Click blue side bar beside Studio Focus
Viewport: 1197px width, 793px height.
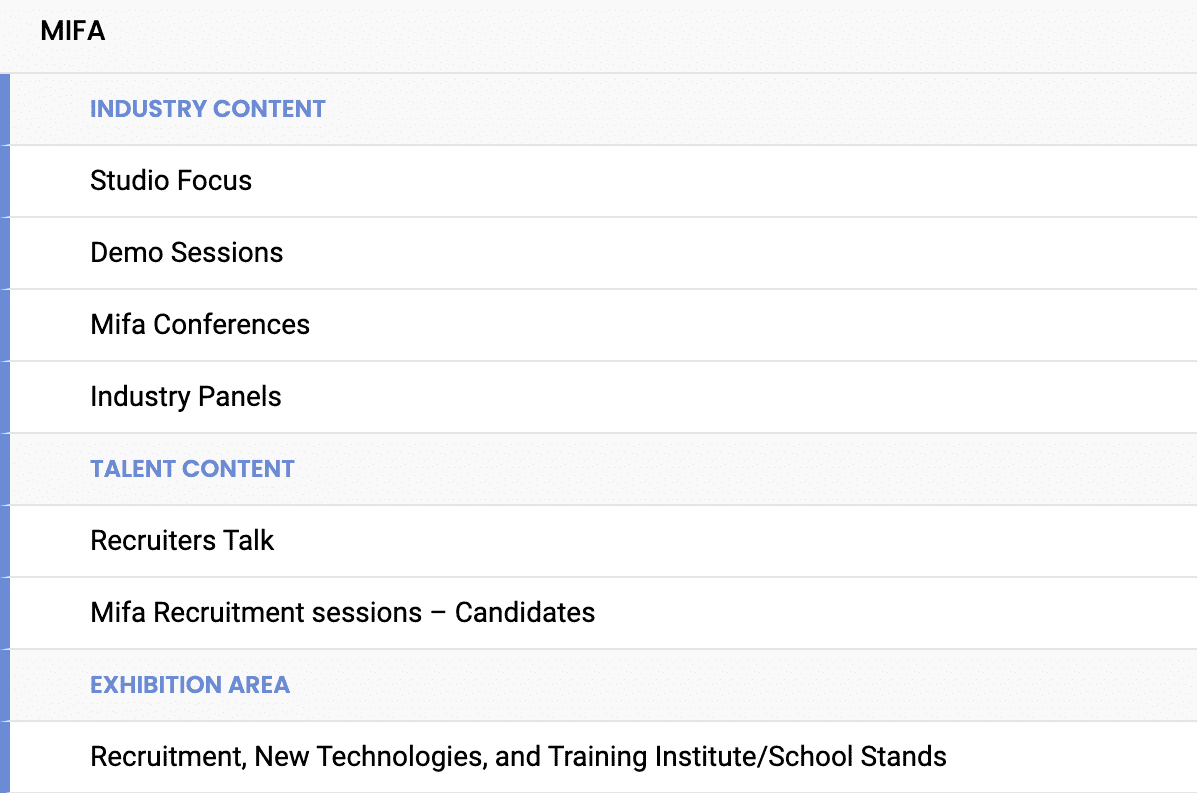click(4, 181)
